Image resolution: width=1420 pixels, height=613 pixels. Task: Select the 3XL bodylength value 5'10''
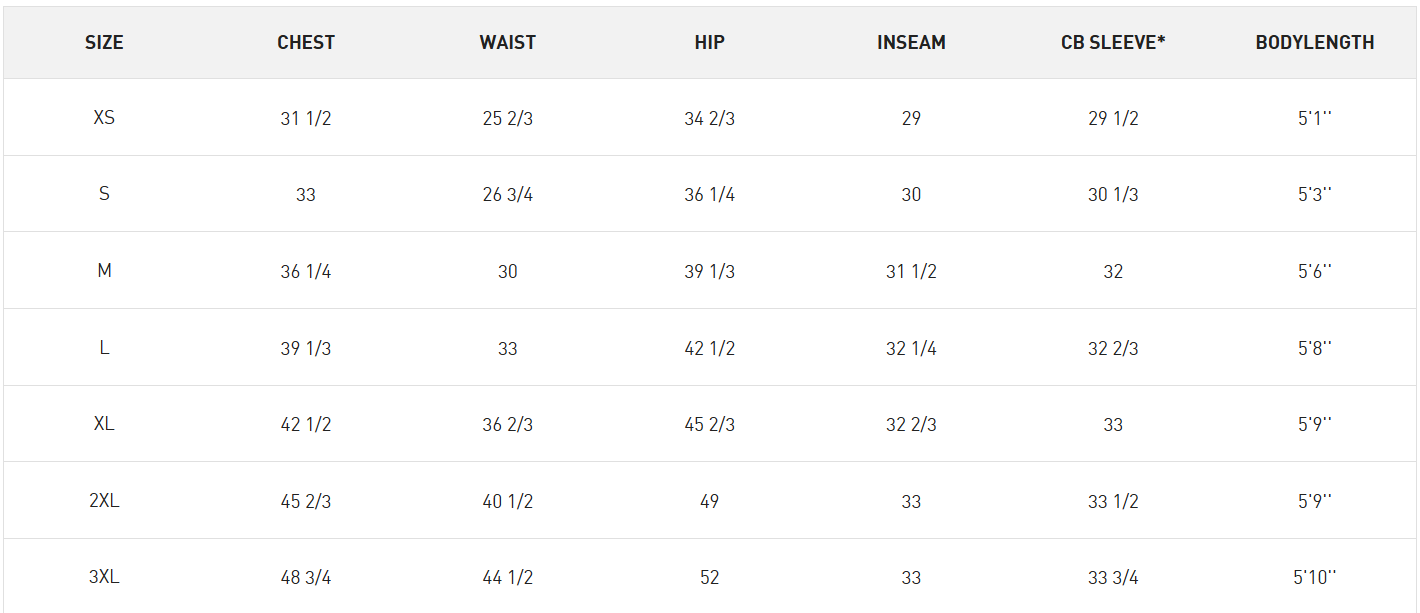(x=1315, y=577)
